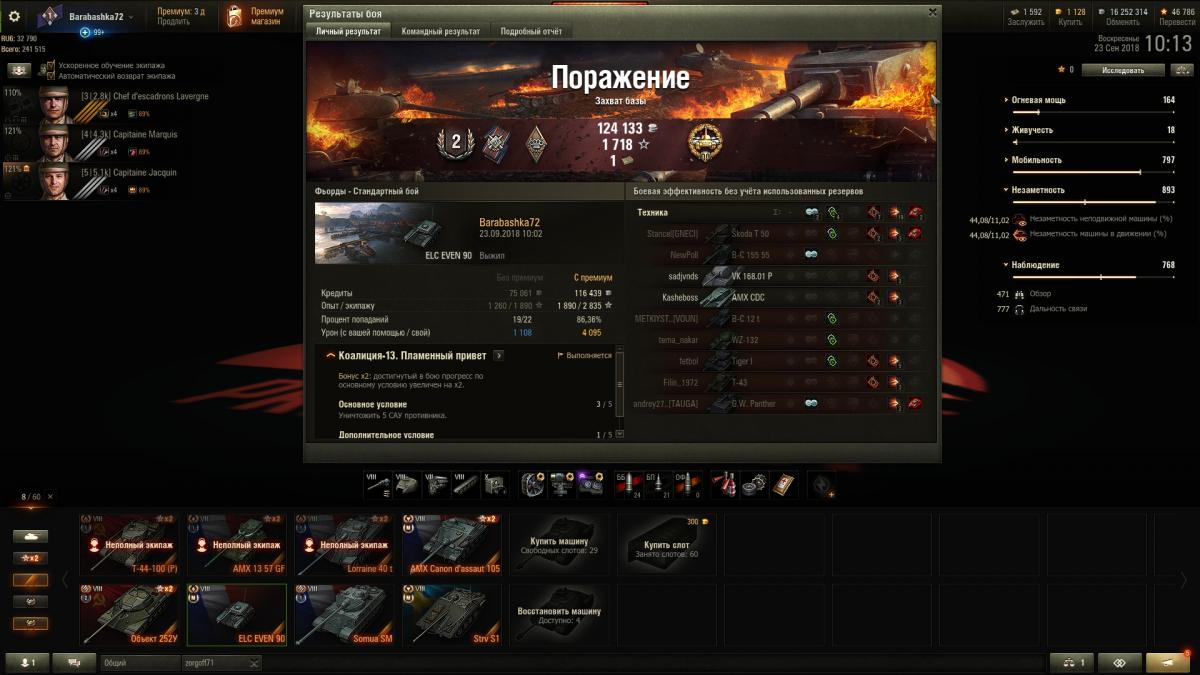Screen dimensions: 1200x675
Task: Close the zorgoff71 chat tab
Action: tap(254, 663)
